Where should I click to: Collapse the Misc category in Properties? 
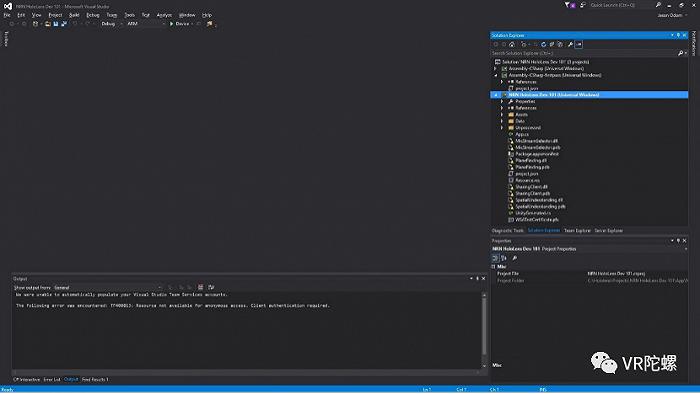493,267
